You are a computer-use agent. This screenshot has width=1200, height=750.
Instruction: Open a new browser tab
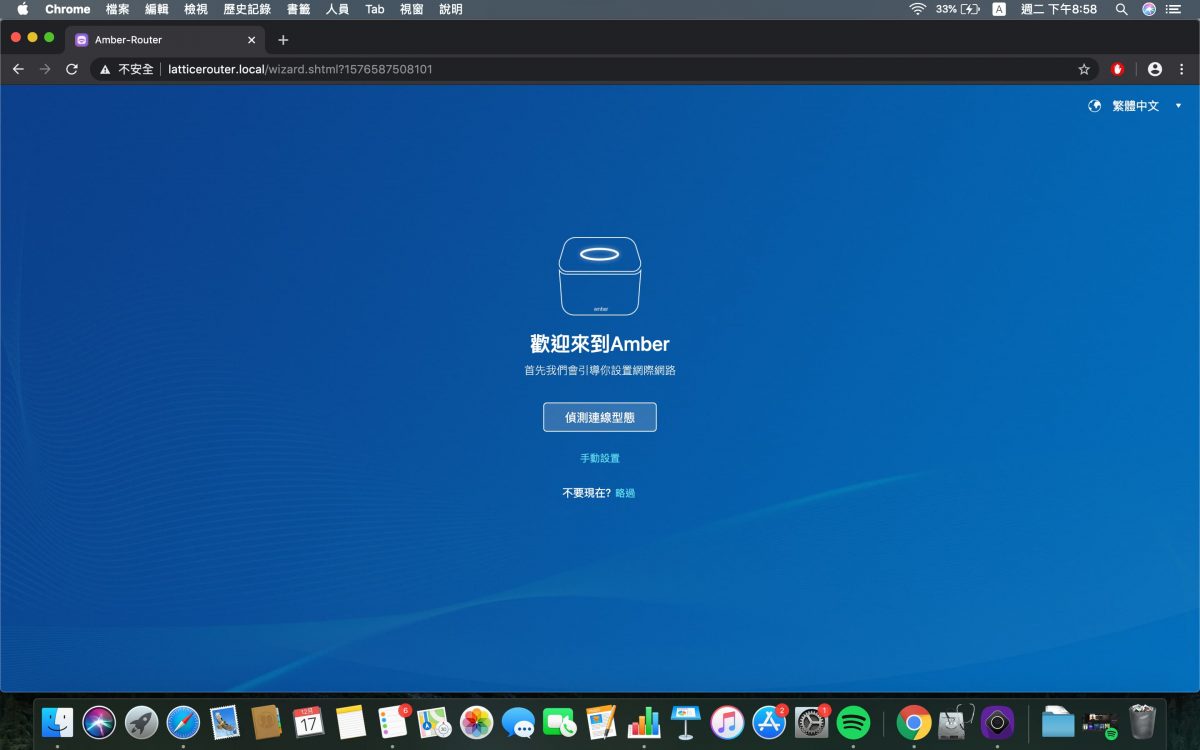point(283,40)
